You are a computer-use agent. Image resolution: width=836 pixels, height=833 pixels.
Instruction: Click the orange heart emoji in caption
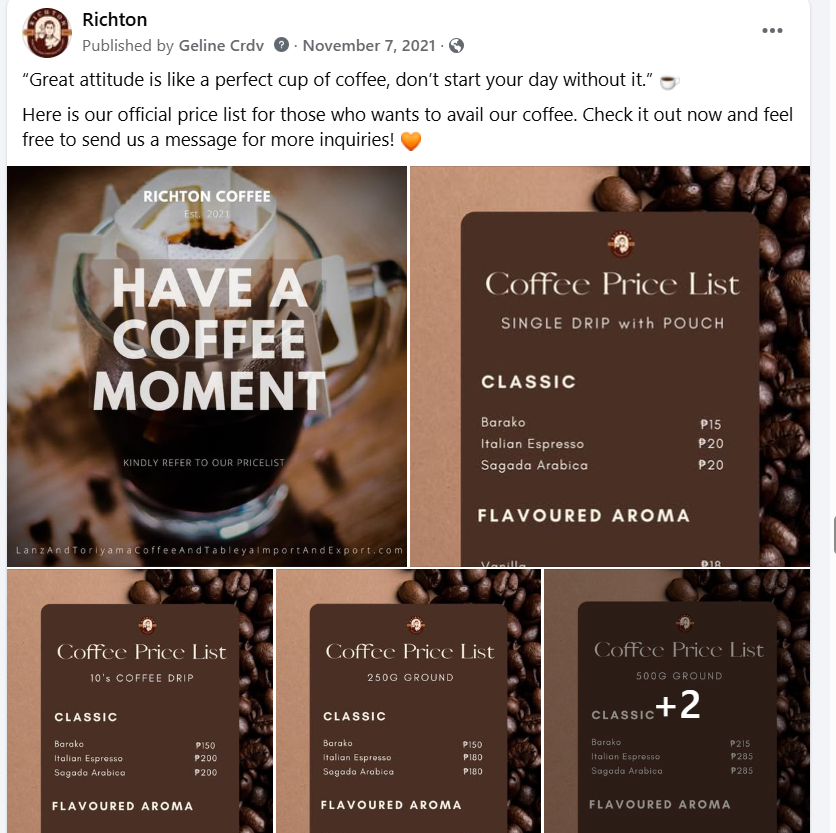[x=411, y=141]
